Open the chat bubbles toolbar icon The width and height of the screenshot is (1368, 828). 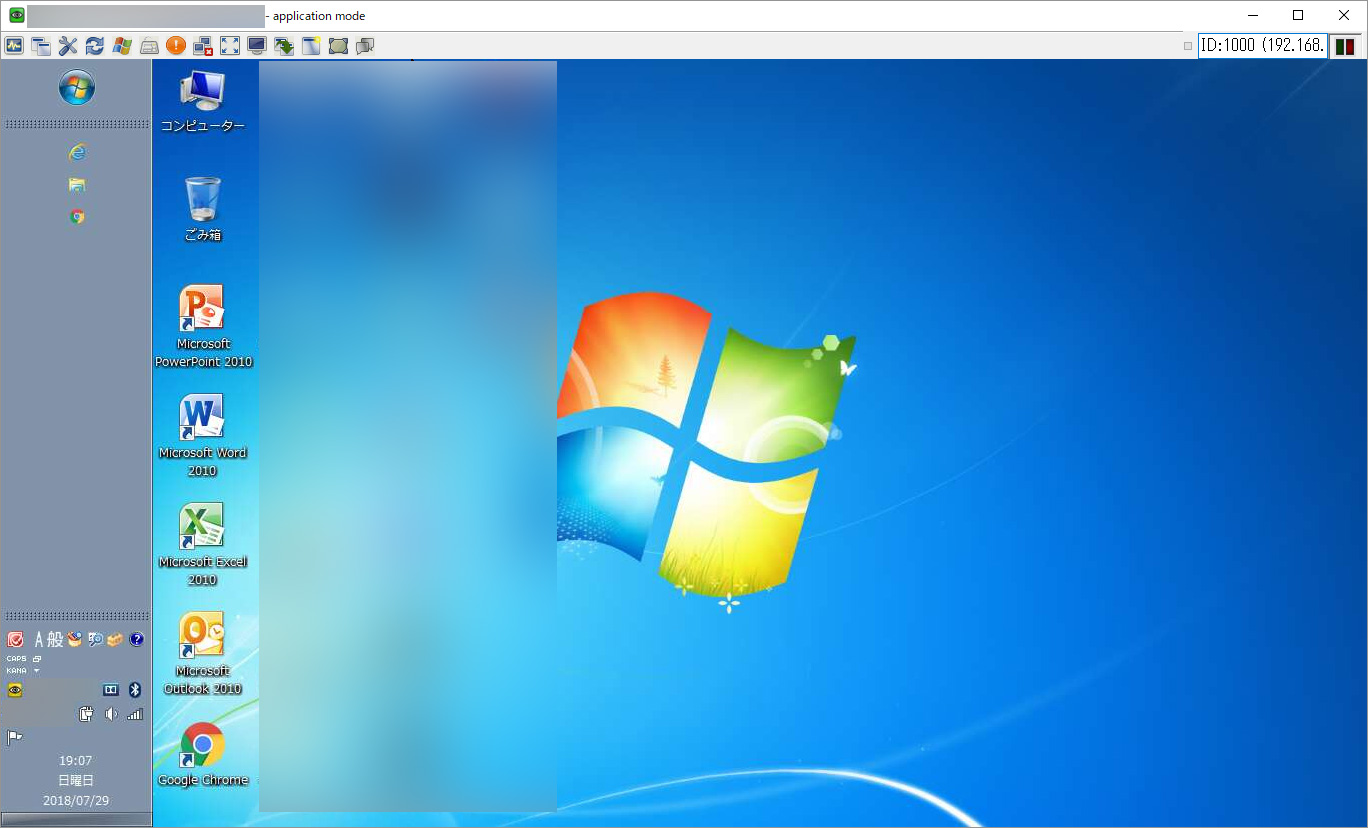[365, 45]
